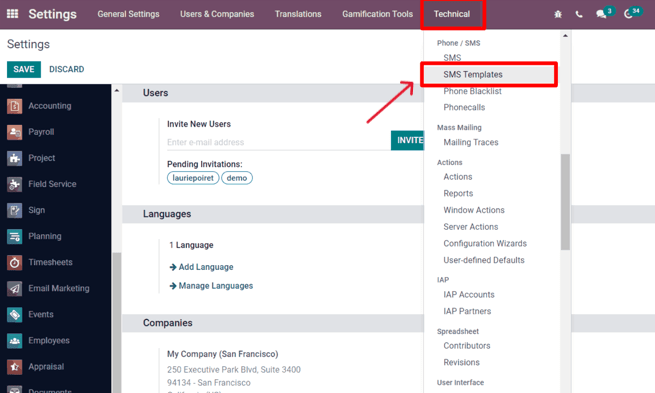655x393 pixels.
Task: Click the debug bug icon
Action: click(x=558, y=14)
